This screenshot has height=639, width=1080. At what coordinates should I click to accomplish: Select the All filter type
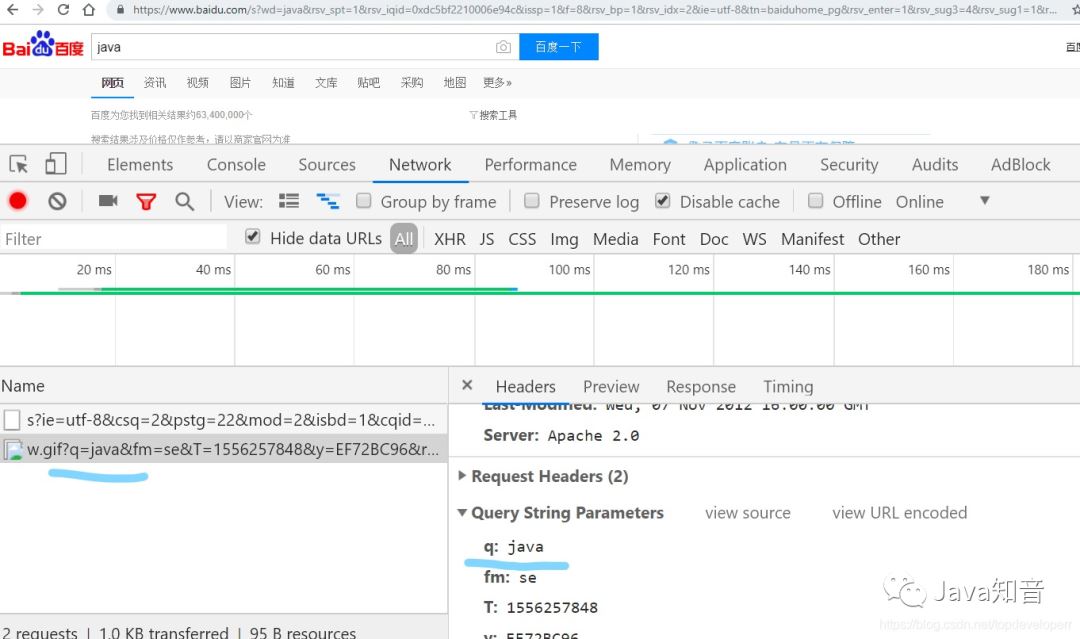click(x=404, y=239)
